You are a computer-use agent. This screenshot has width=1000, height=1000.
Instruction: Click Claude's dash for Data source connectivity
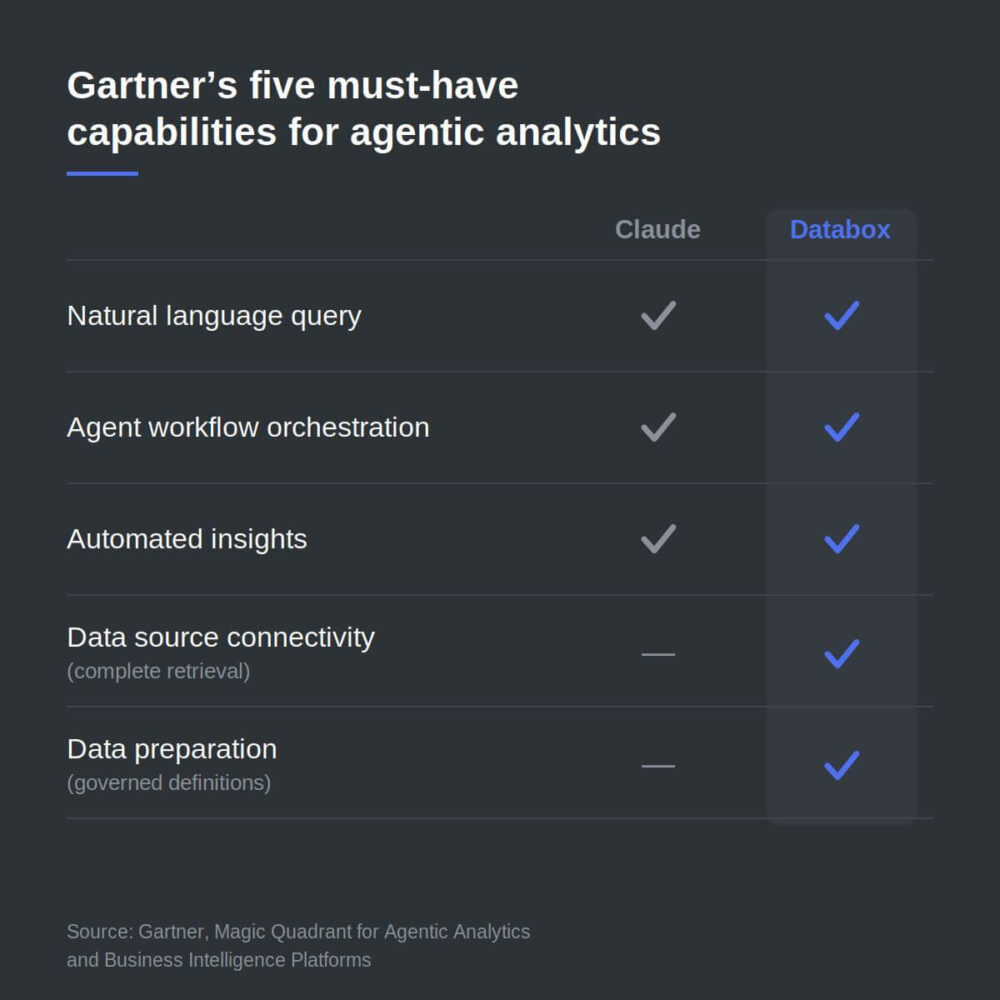[x=658, y=654]
